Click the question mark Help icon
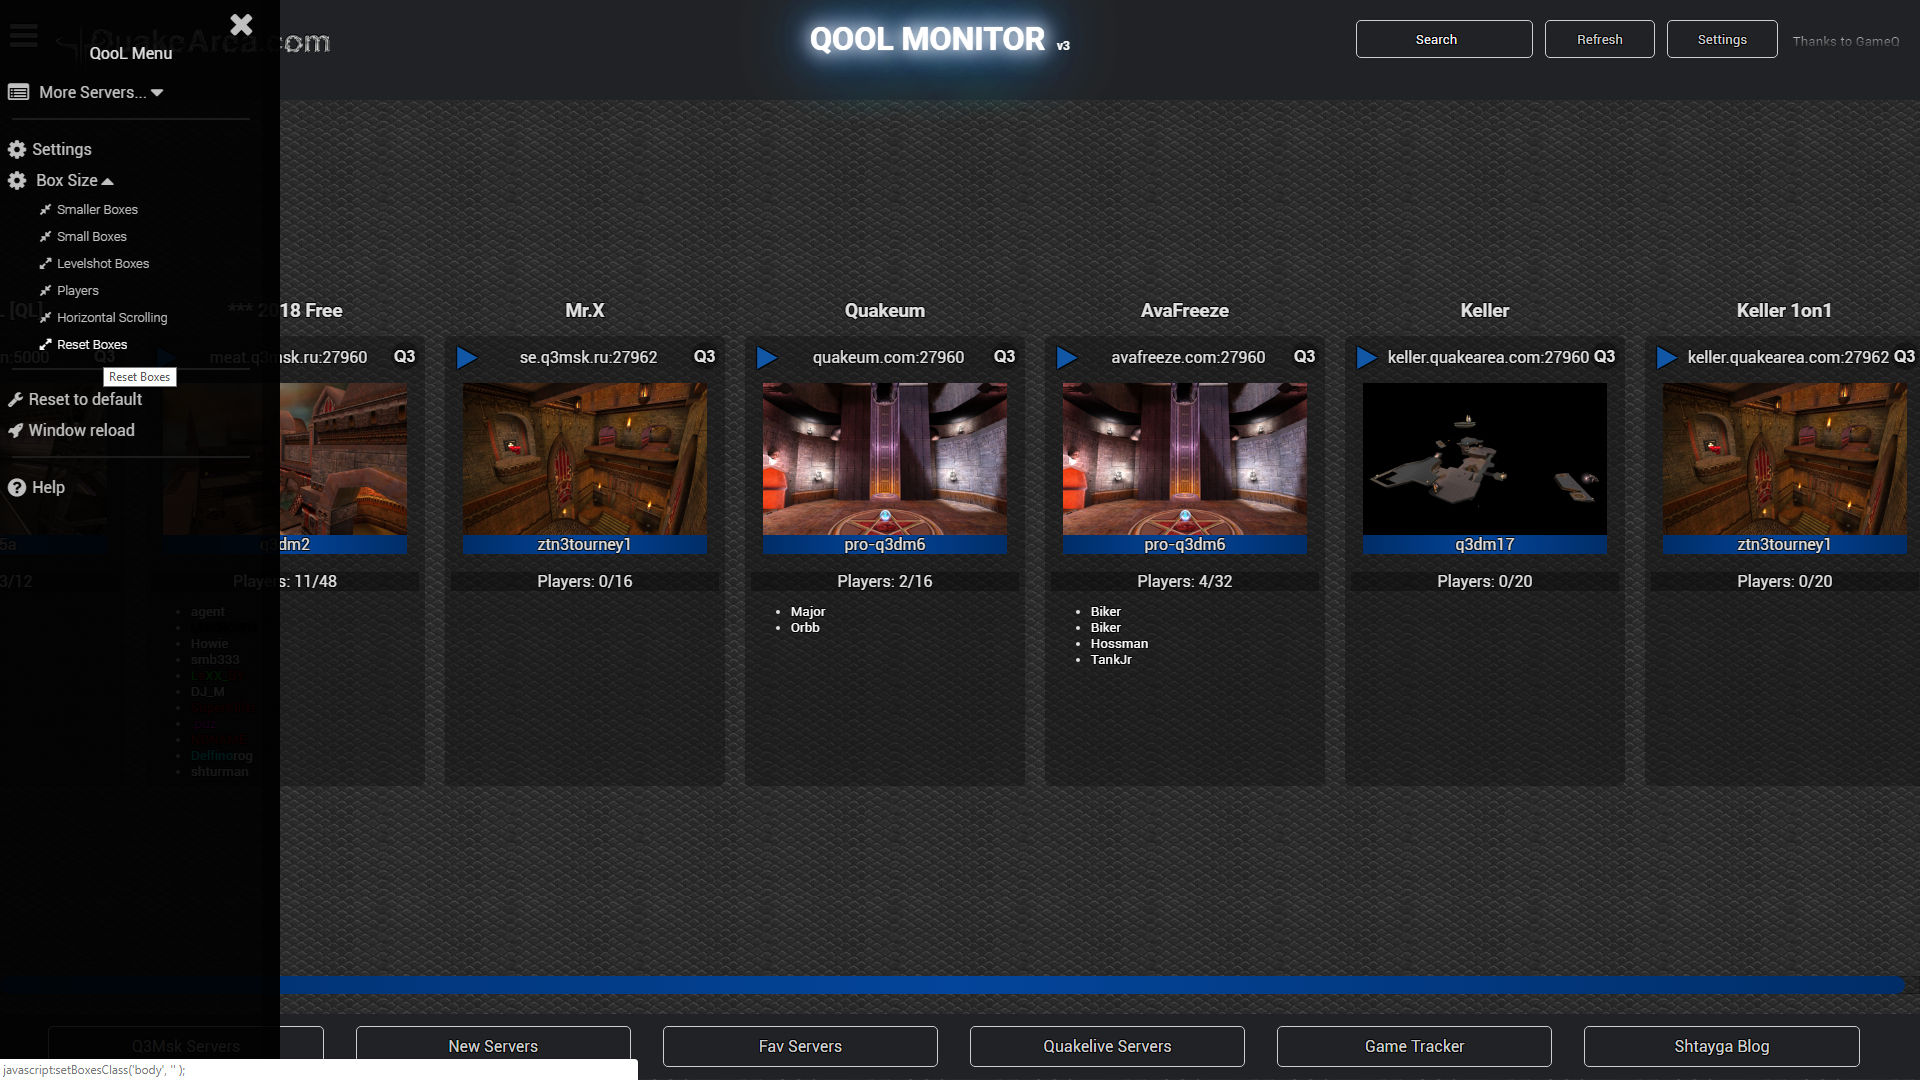The height and width of the screenshot is (1080, 1920). point(17,487)
